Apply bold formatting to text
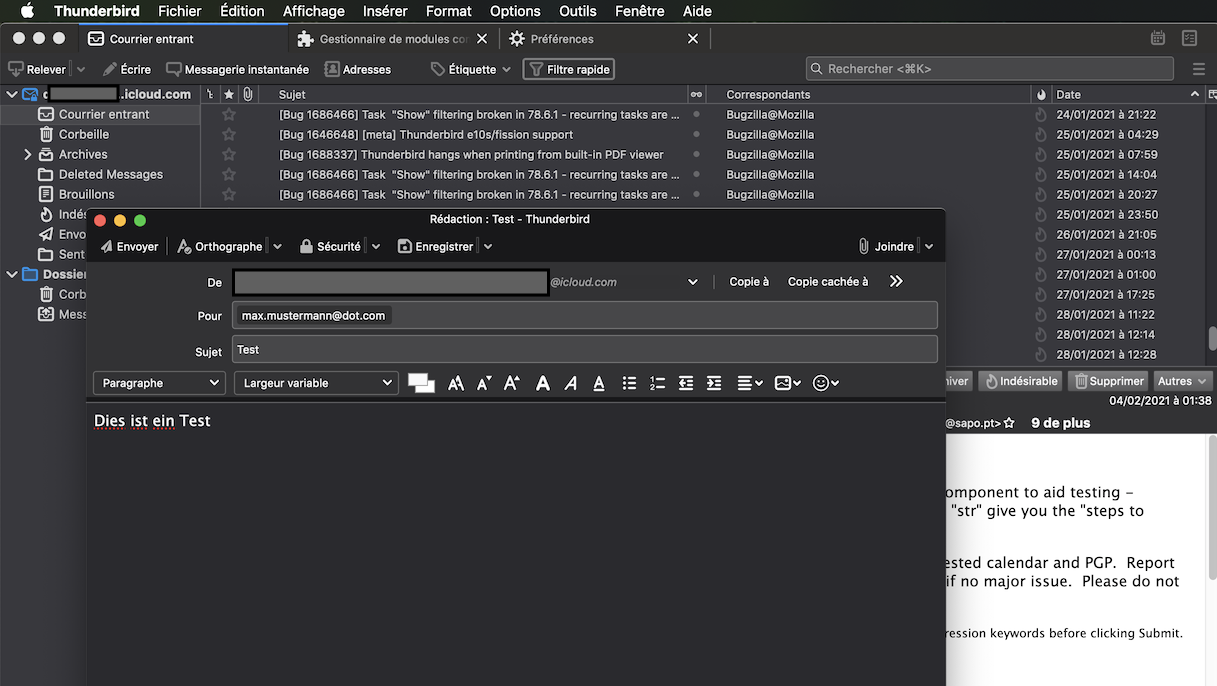The height and width of the screenshot is (686, 1217). coord(543,383)
